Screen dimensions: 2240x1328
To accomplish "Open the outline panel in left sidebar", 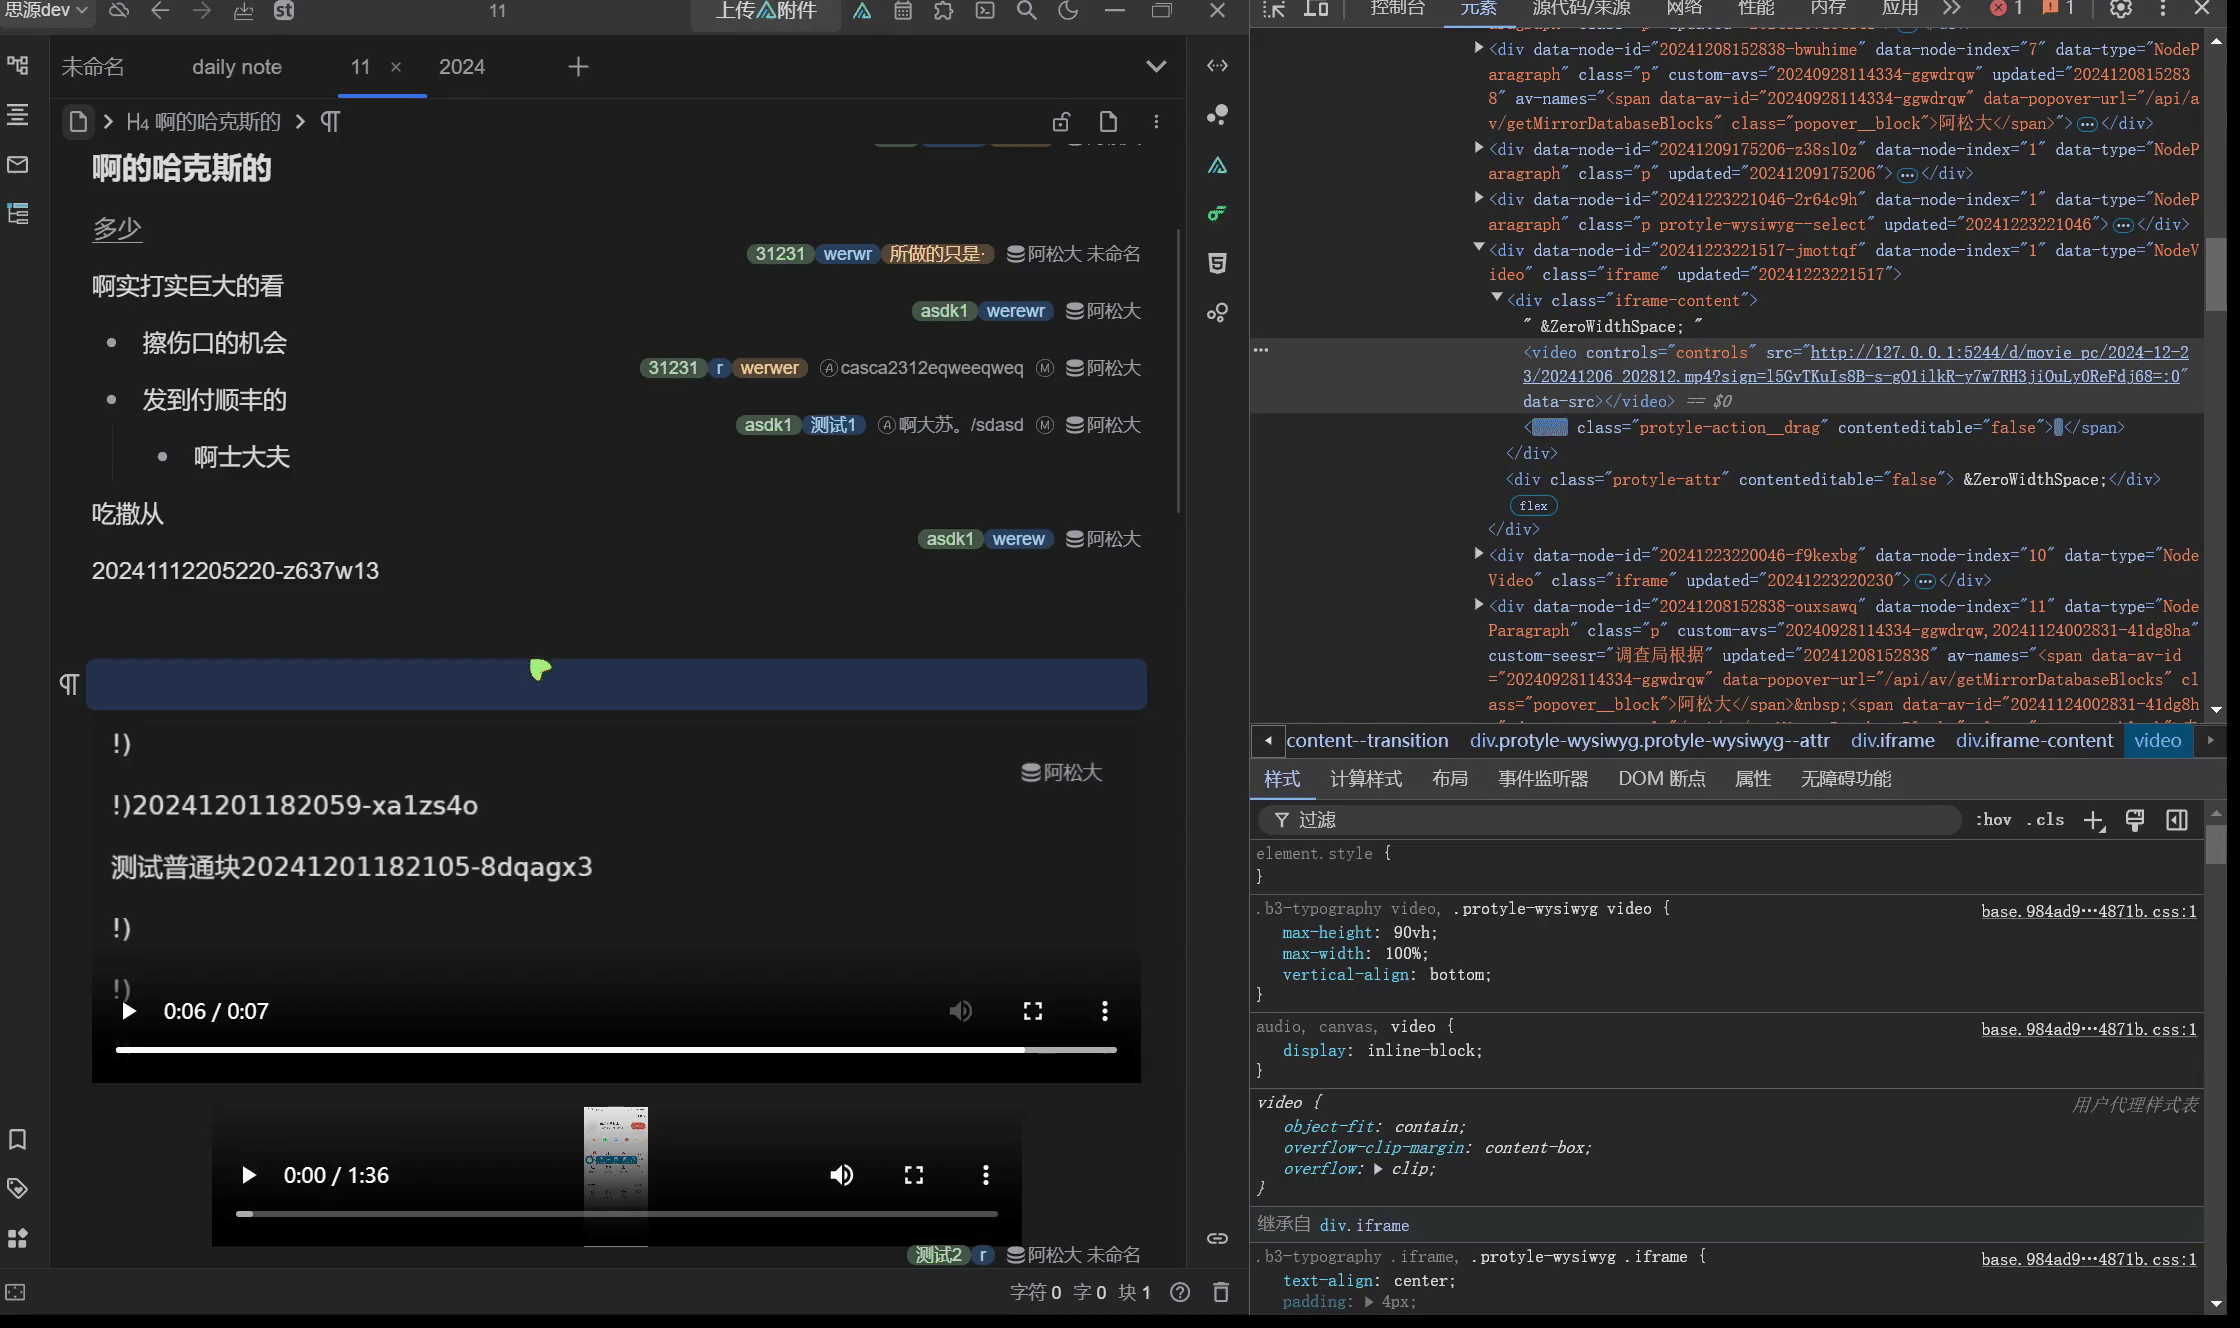I will 18,114.
